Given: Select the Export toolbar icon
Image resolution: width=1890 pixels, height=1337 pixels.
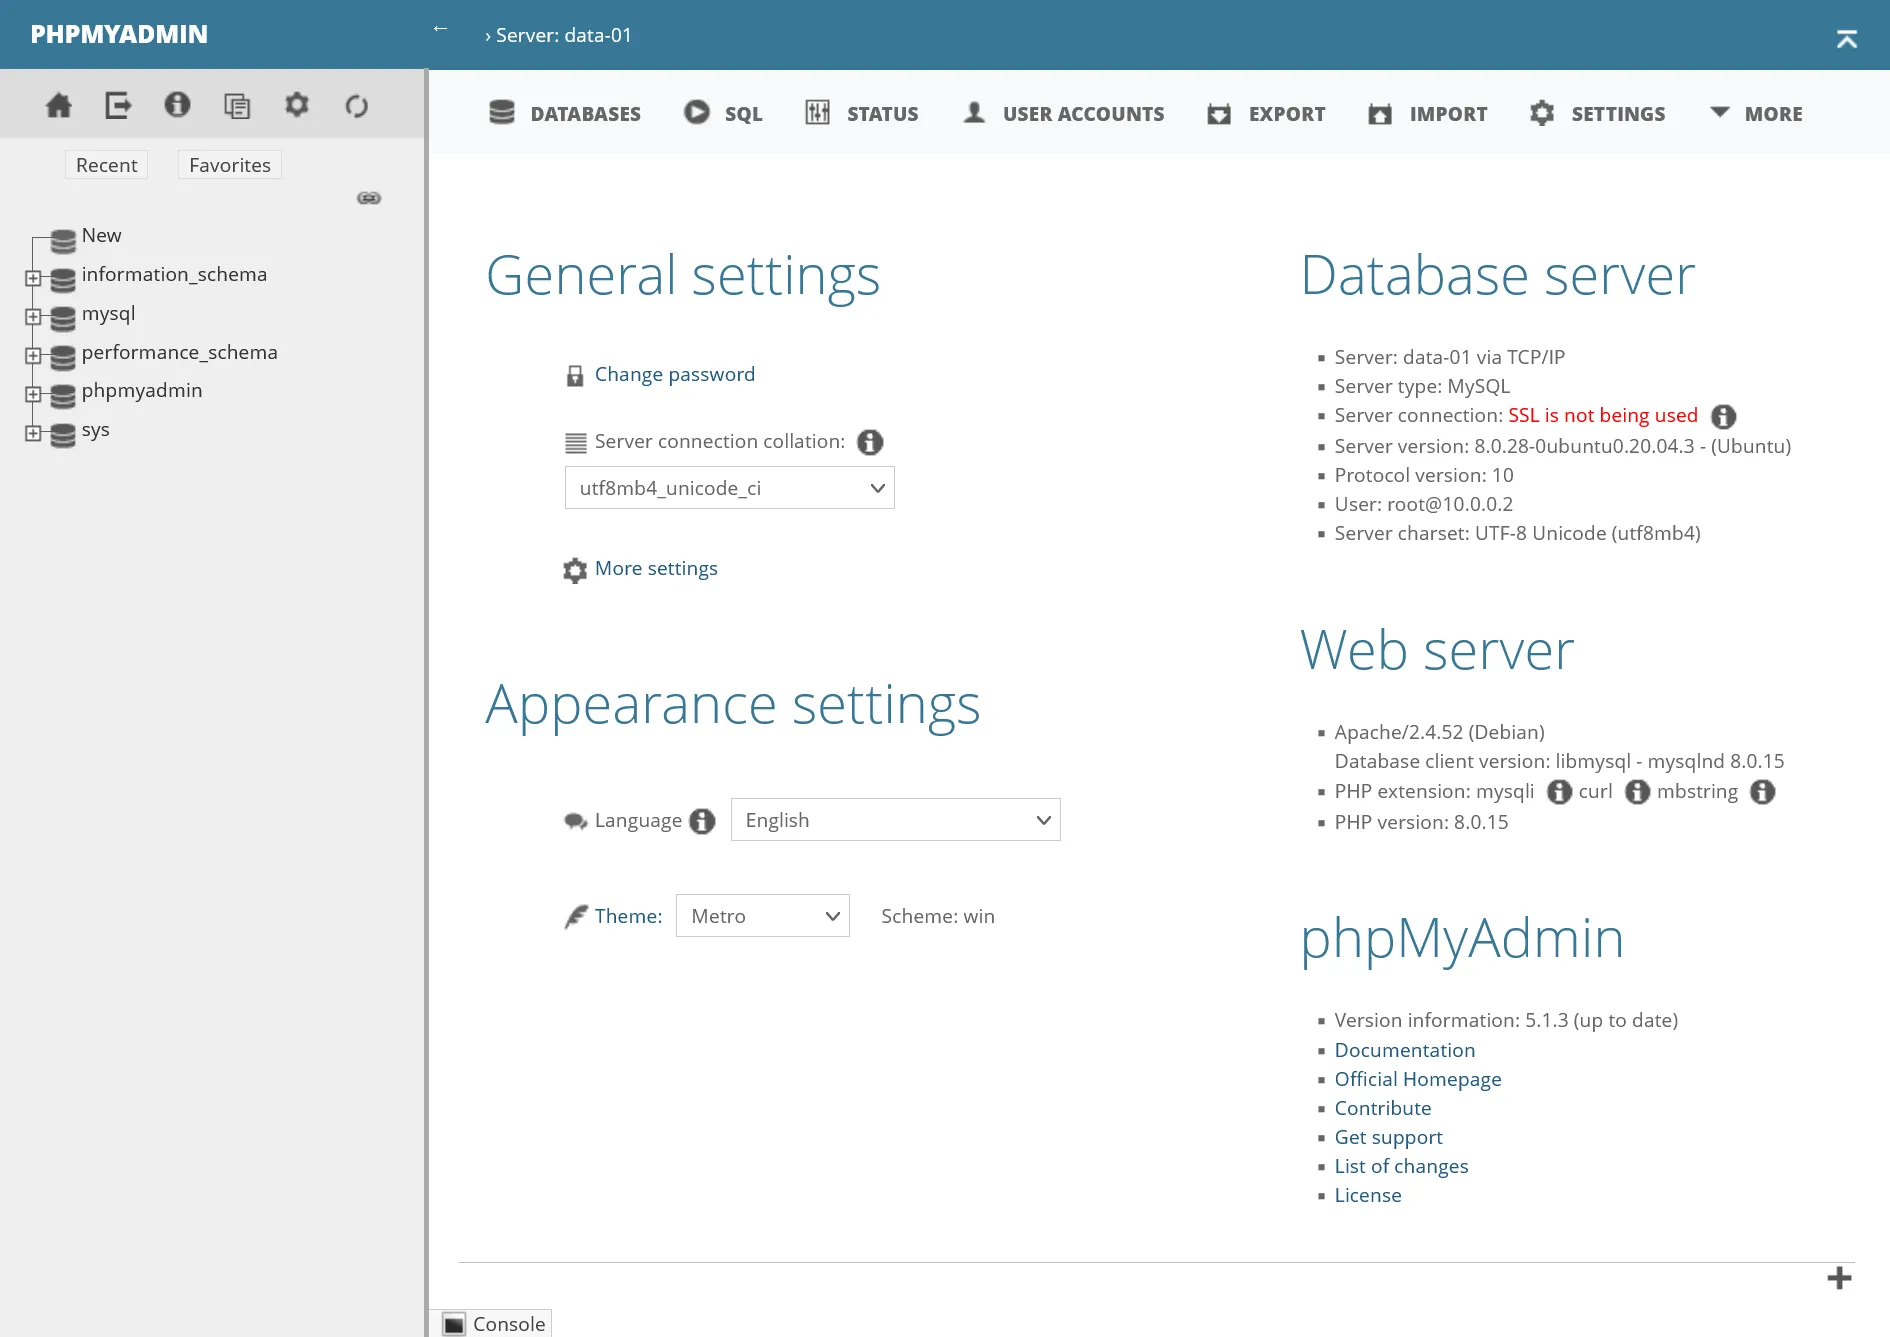Looking at the screenshot, I should (x=1219, y=113).
